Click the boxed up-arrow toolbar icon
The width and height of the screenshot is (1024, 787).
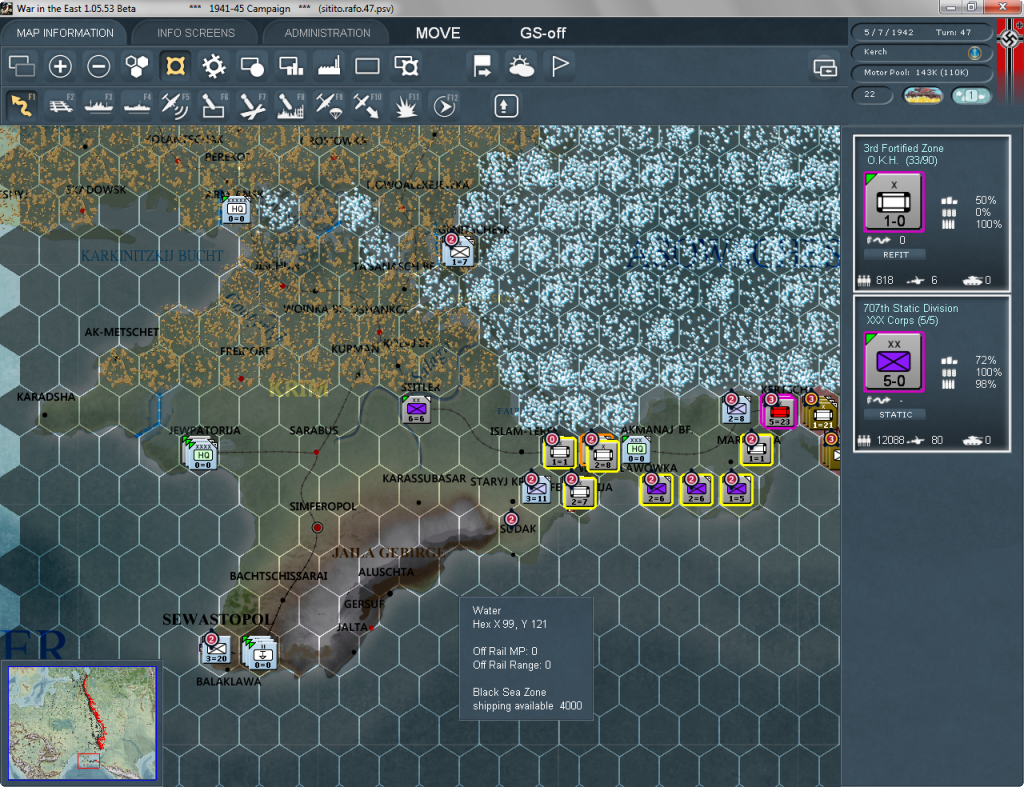tap(505, 105)
